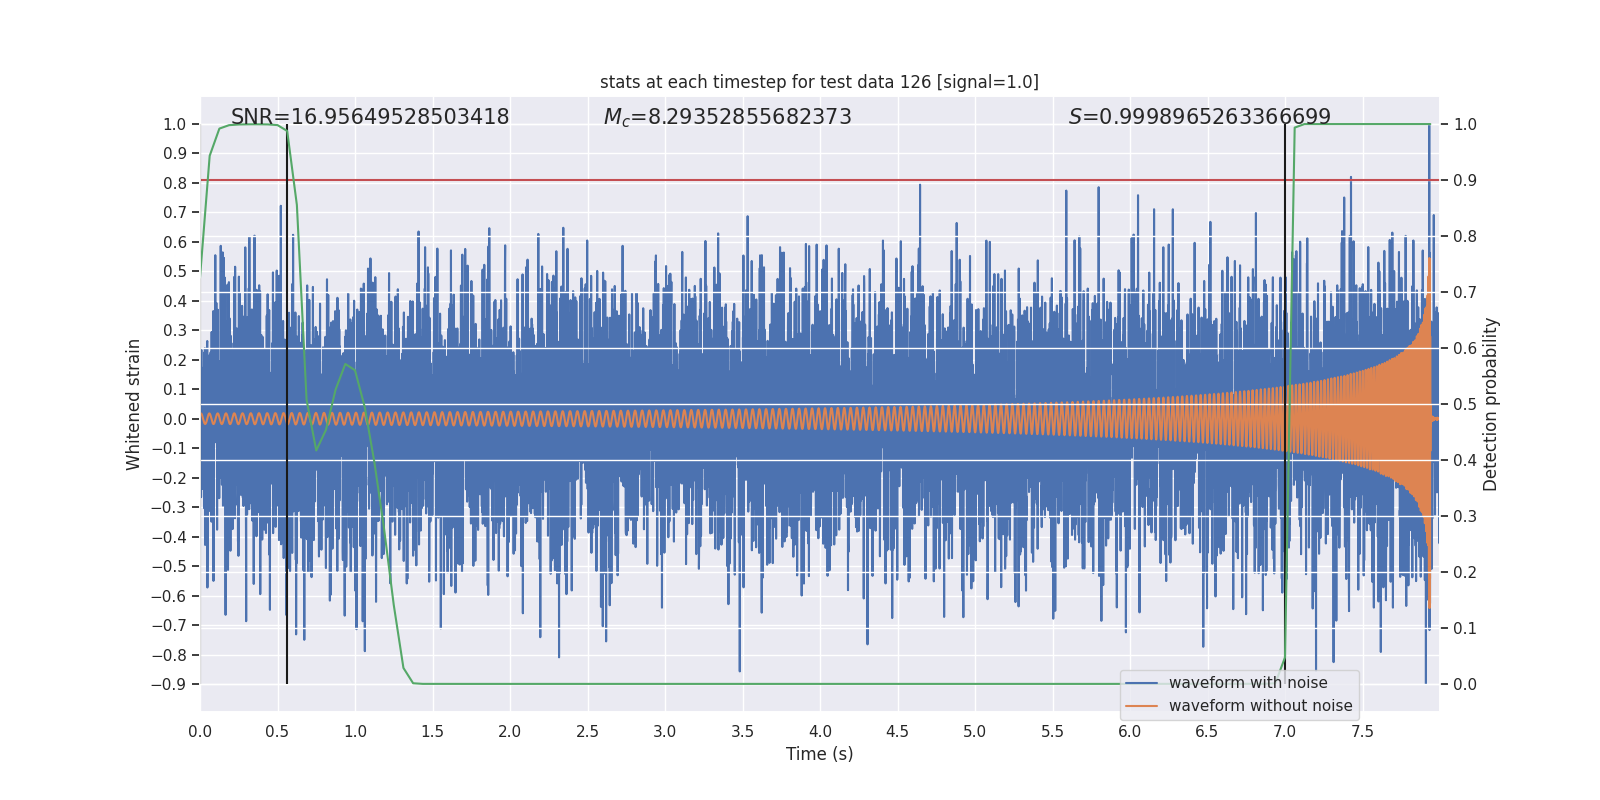
Task: Click x-axis tick label 2.0
Action: 510,731
